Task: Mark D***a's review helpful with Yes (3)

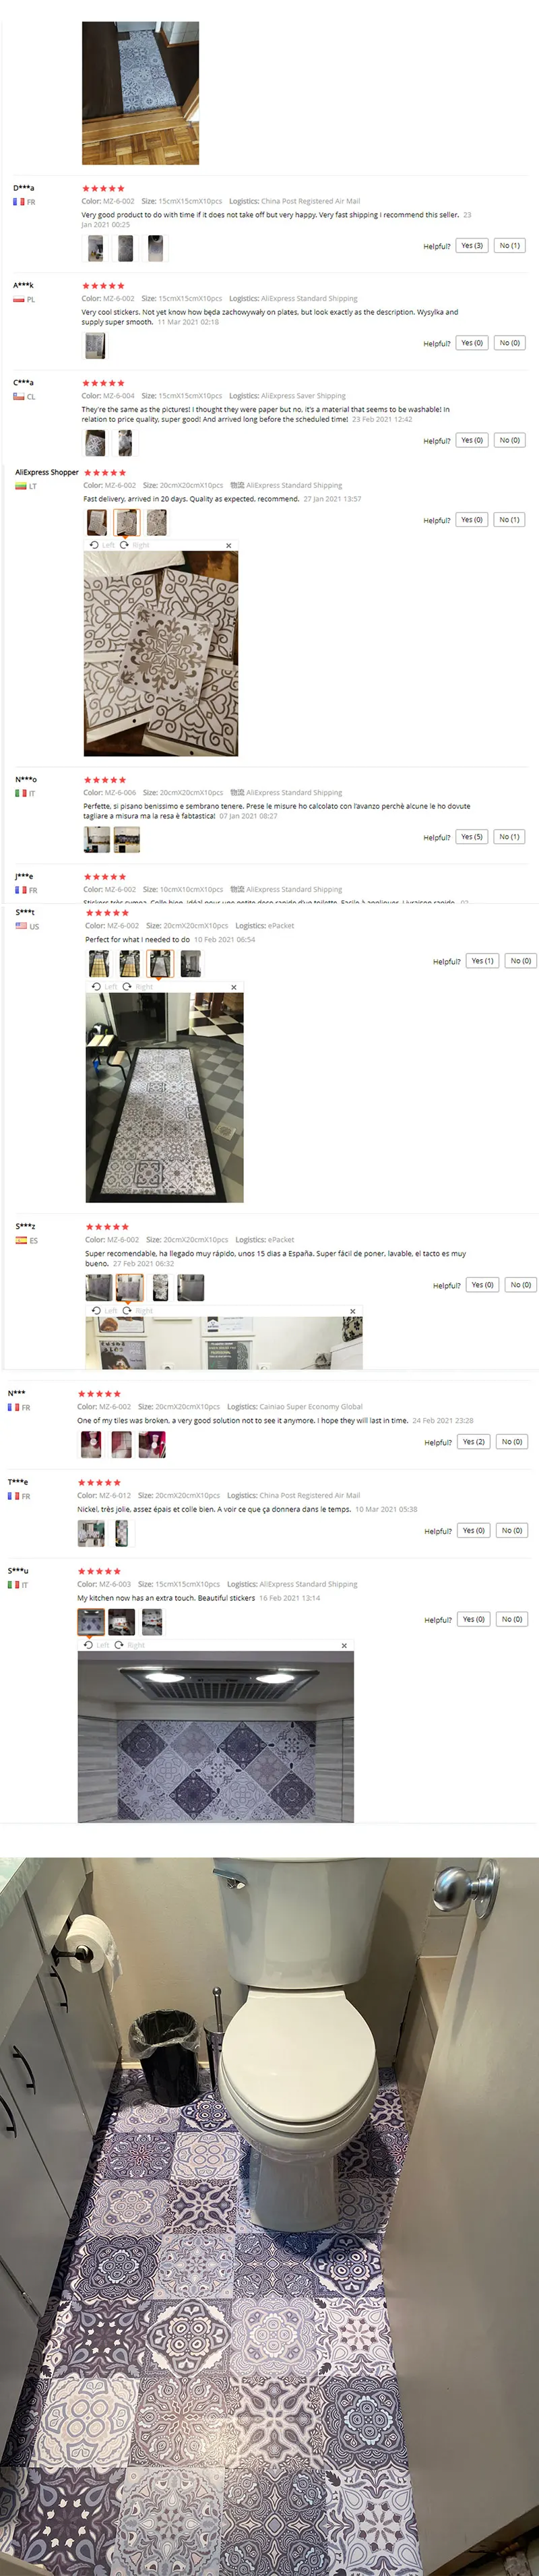Action: click(x=472, y=245)
